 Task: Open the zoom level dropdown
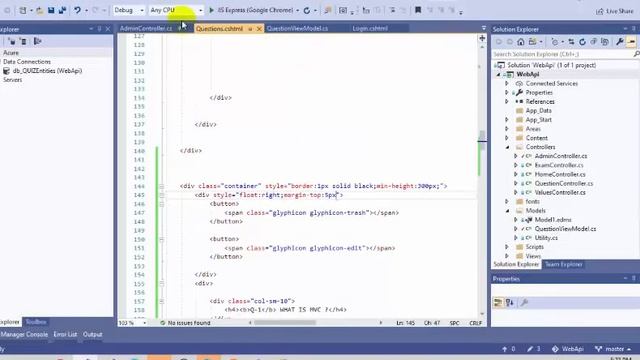pos(144,323)
